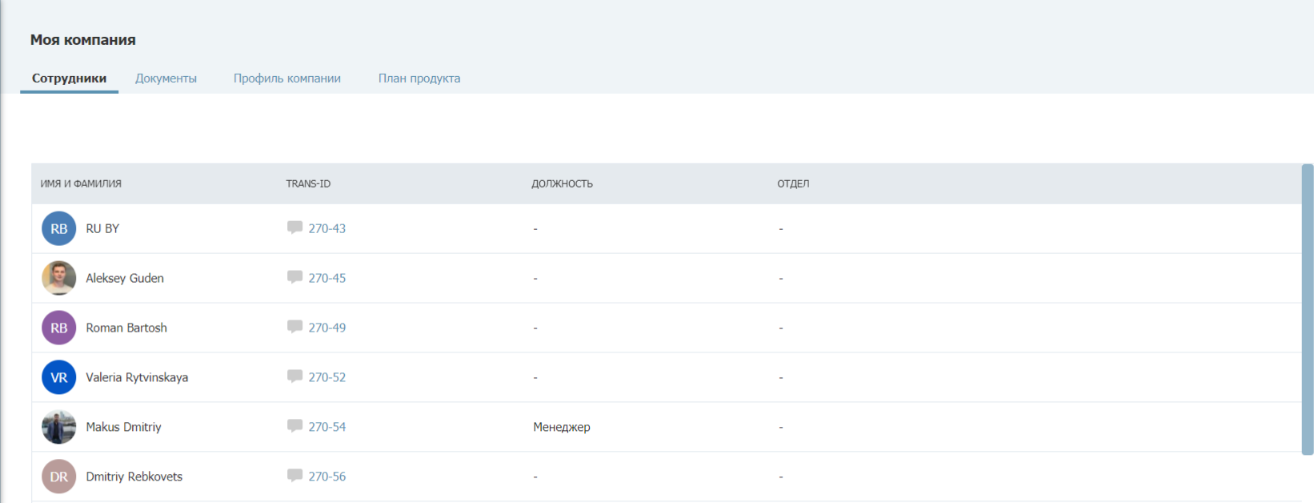Switch to the Сотрудники tab

click(x=69, y=78)
